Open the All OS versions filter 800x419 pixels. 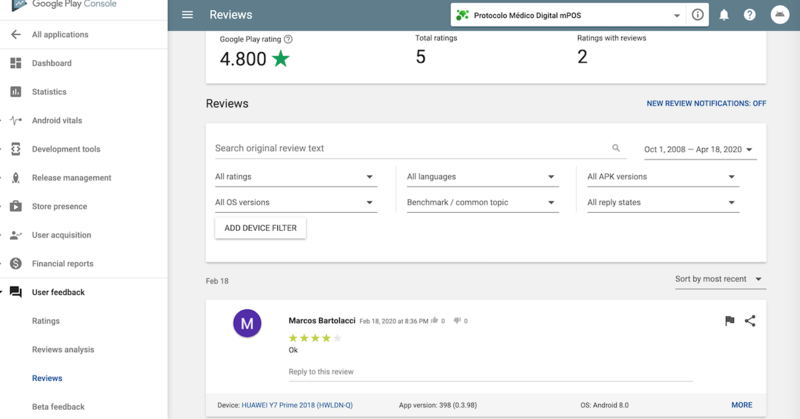click(296, 203)
